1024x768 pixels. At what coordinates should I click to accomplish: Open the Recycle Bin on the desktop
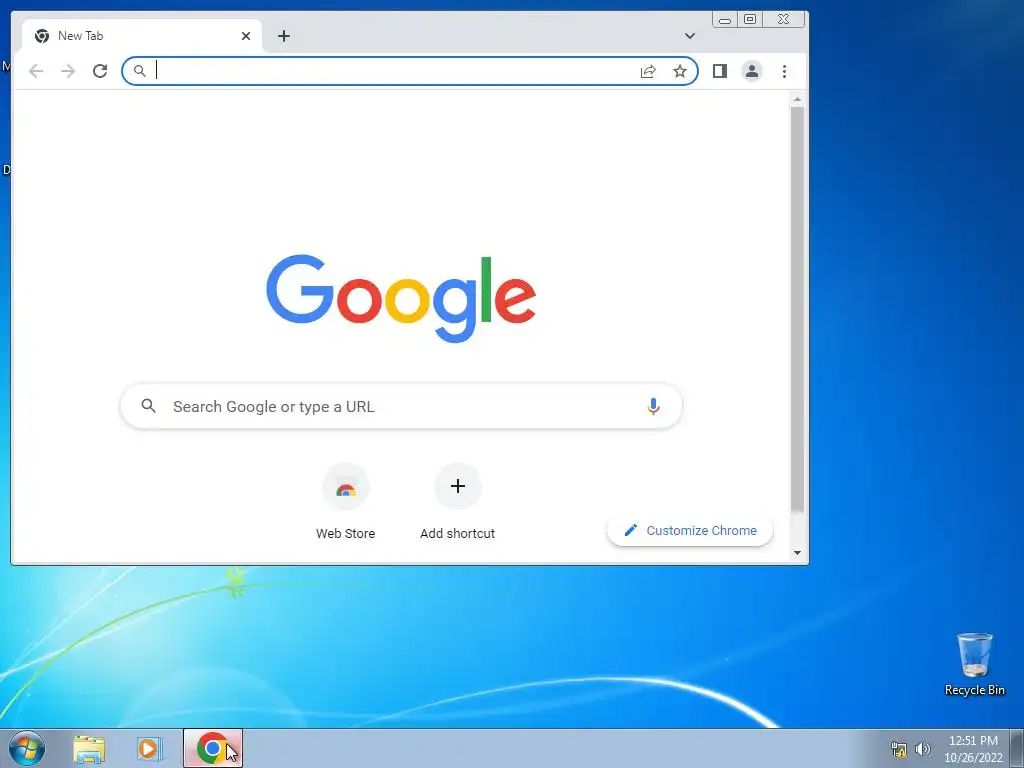974,664
